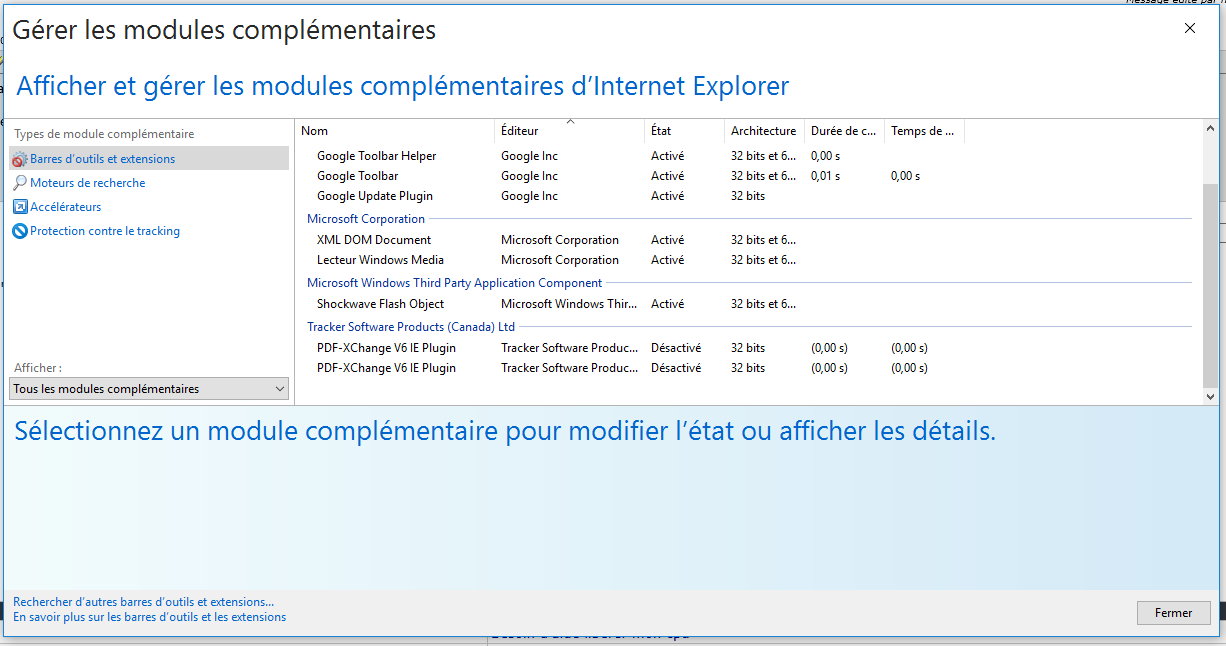This screenshot has width=1226, height=646.
Task: Click the Durée de c... column header
Action: click(844, 131)
